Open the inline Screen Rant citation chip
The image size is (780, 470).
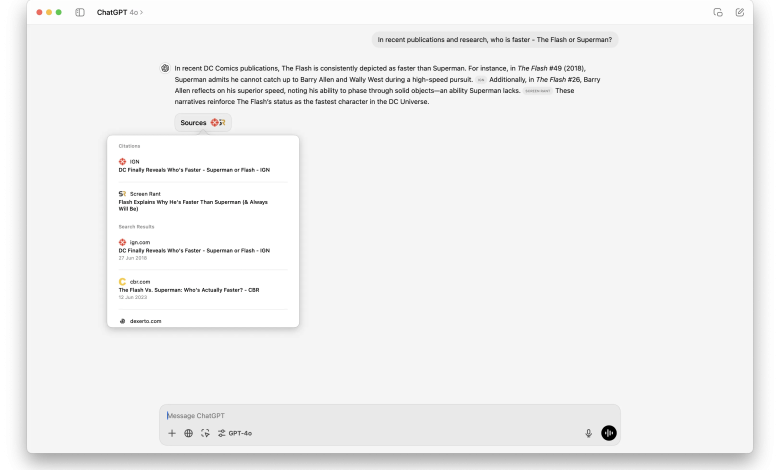[x=538, y=91]
